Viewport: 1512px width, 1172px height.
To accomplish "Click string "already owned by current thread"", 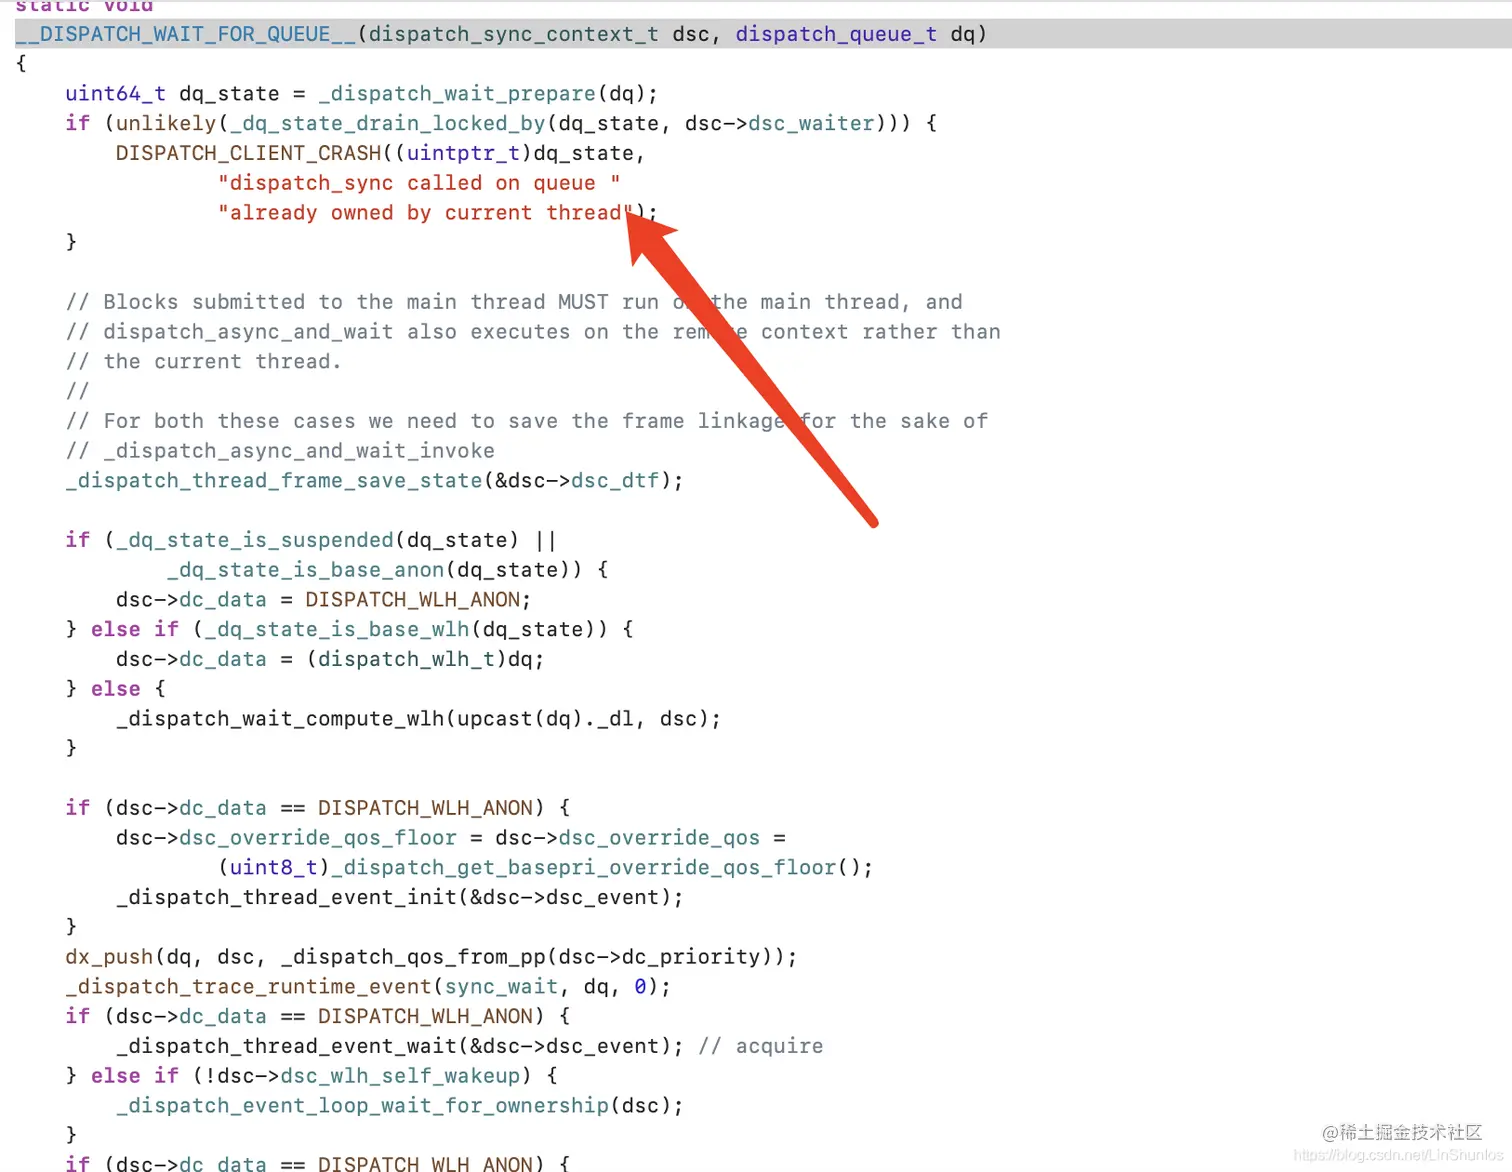I will pos(427,213).
